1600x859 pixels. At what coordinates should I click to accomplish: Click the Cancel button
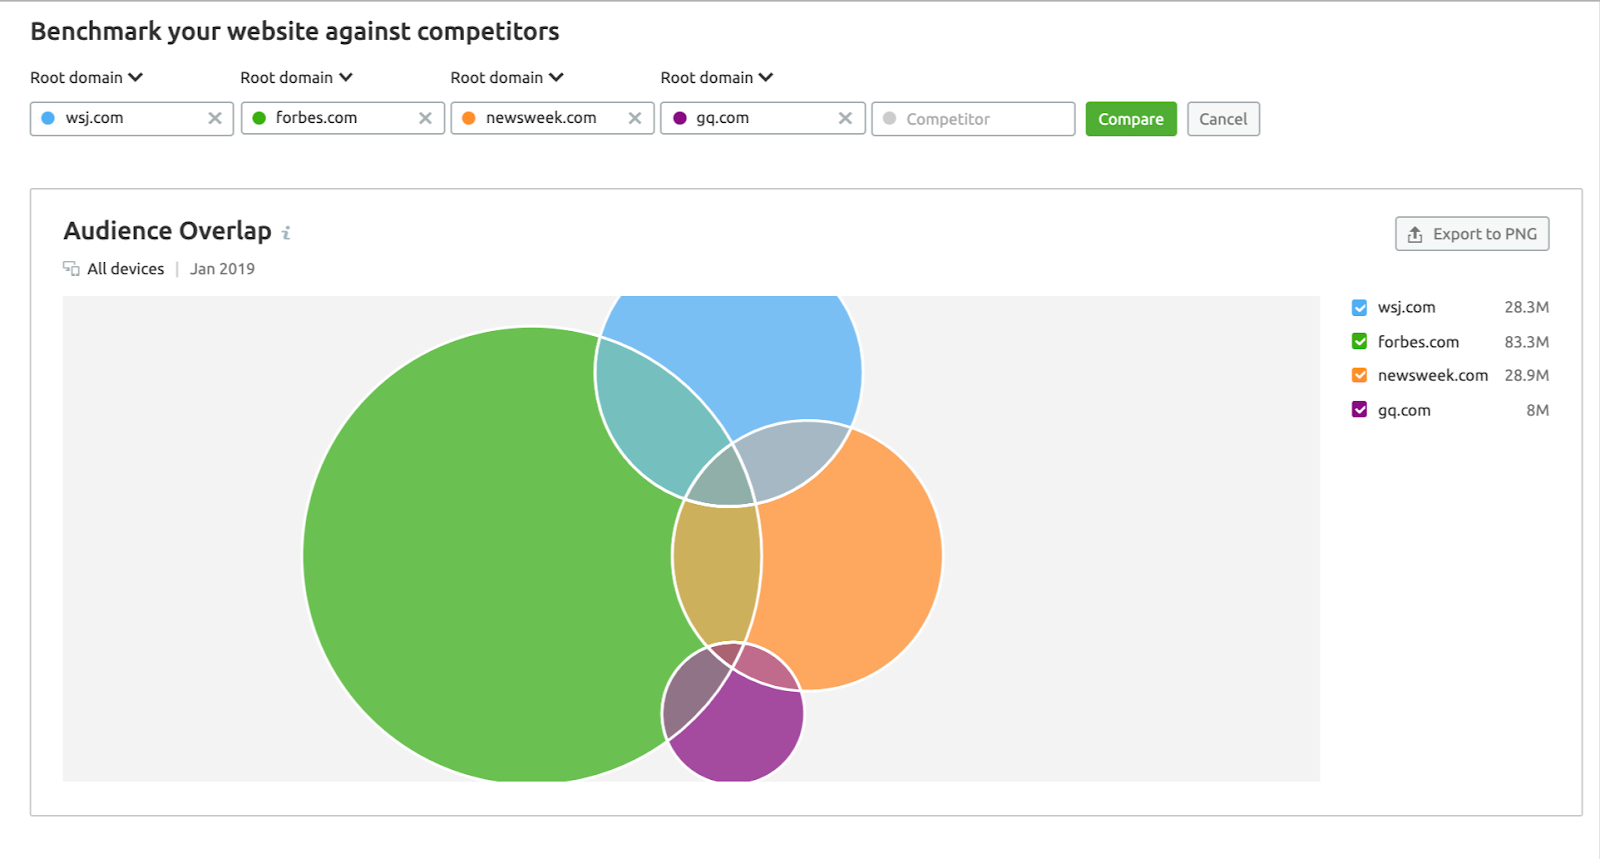pyautogui.click(x=1223, y=119)
